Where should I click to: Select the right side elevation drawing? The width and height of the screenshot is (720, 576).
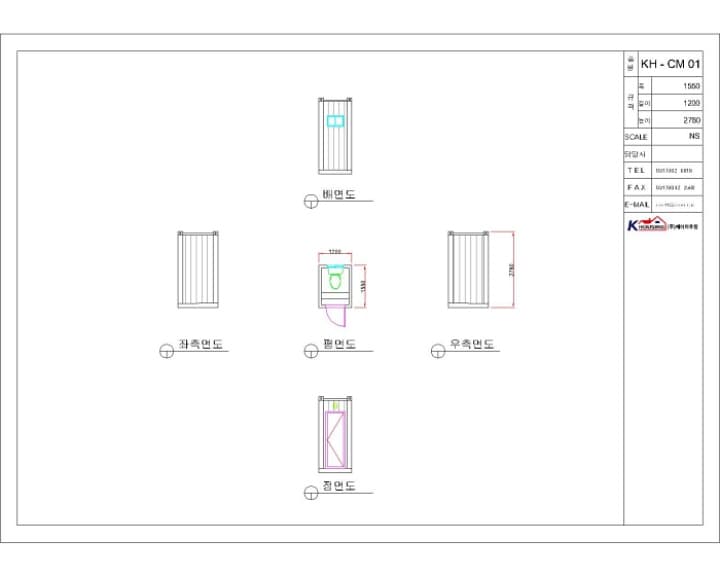tap(468, 270)
